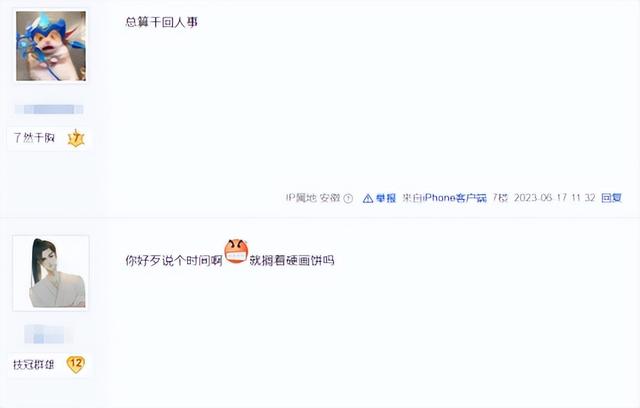Viewport: 640px width, 408px height.
Task: Click the 2023-06-17 11:32 timestamp
Action: pos(554,198)
